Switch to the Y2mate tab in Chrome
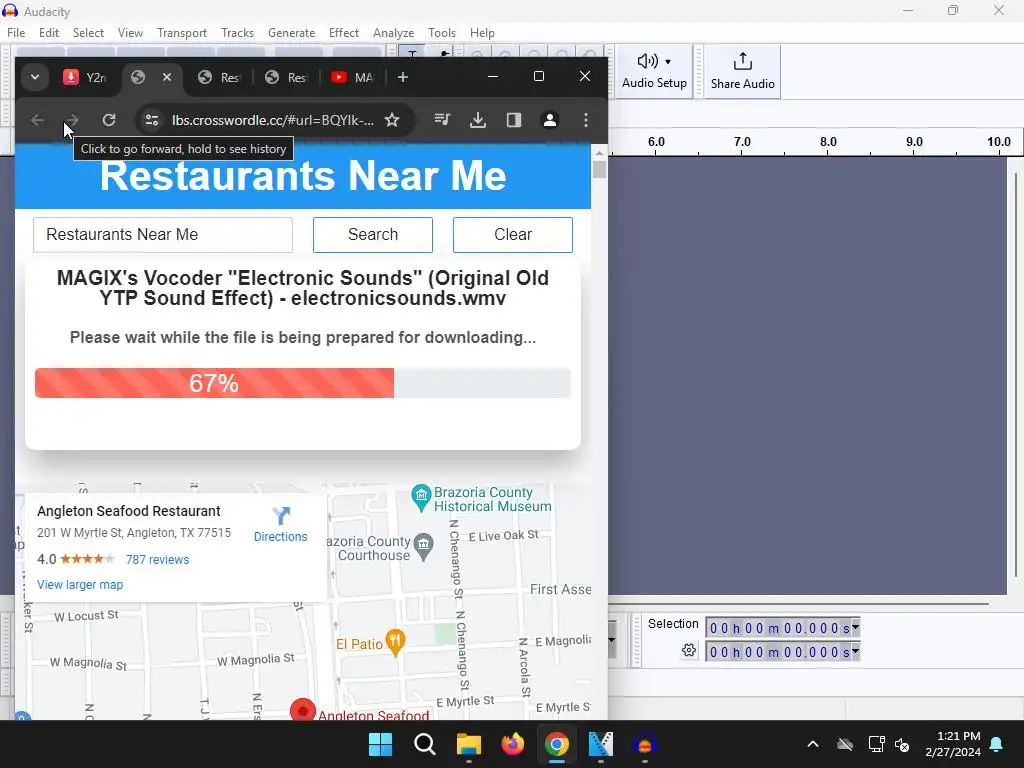1024x768 pixels. pyautogui.click(x=85, y=77)
